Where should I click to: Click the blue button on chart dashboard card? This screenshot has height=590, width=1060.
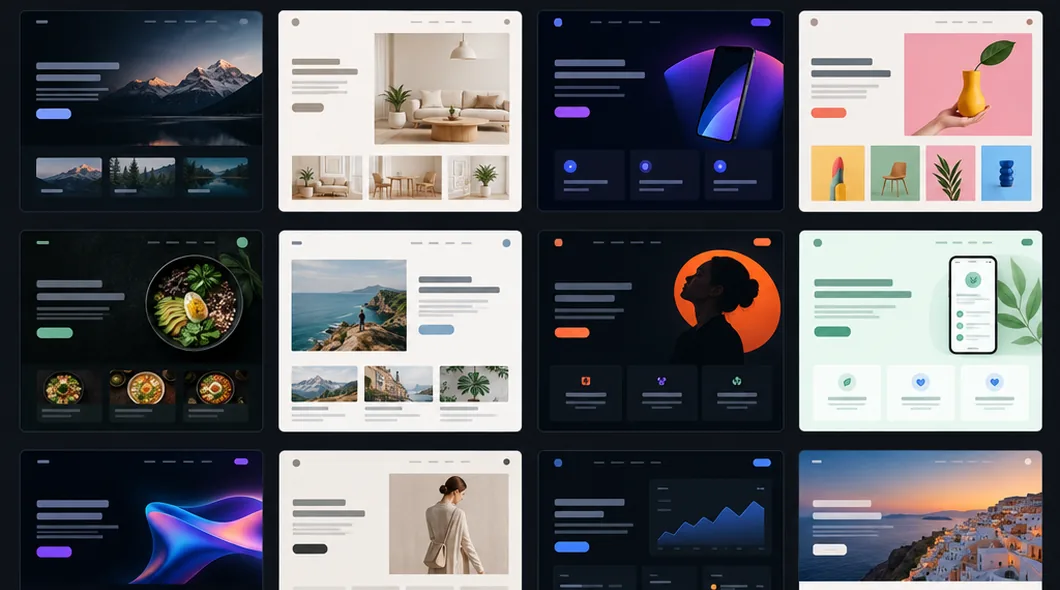click(572, 547)
